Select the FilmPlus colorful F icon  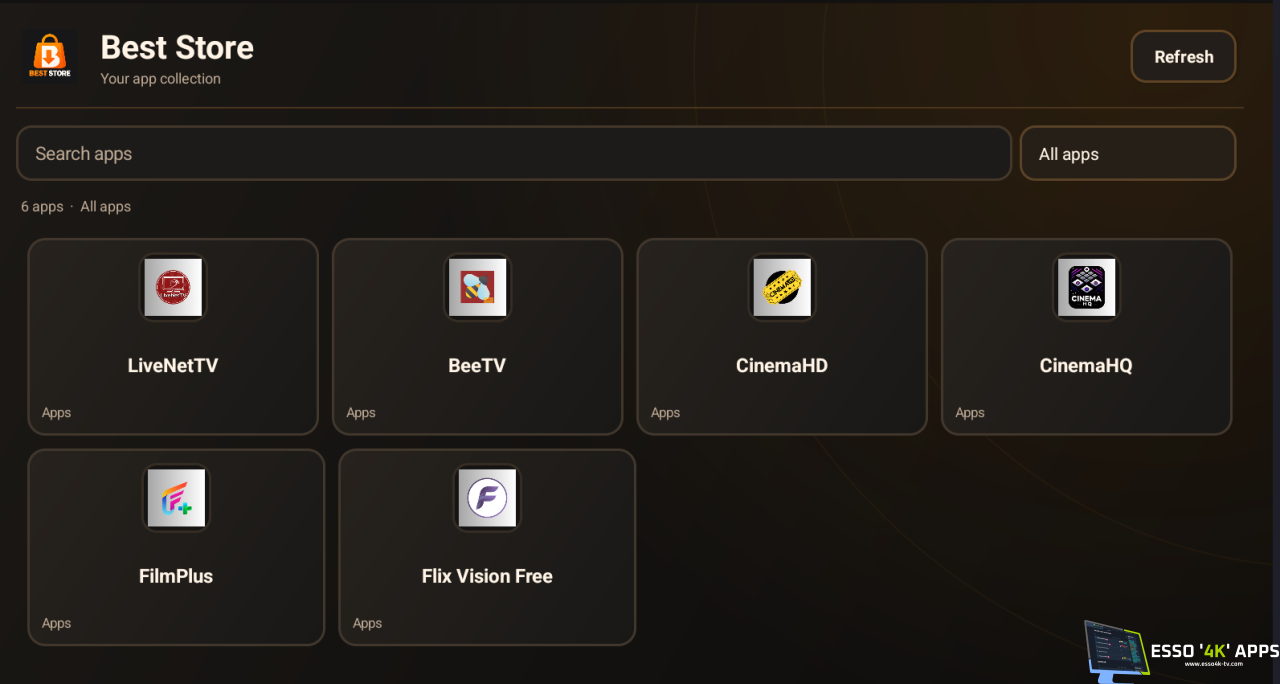click(176, 498)
